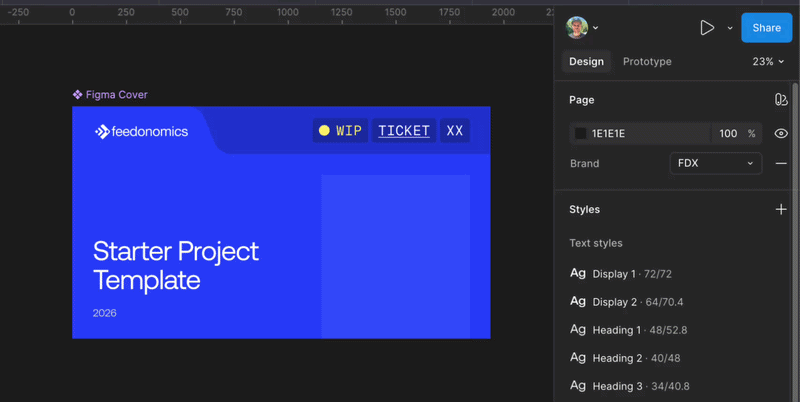
Task: Click the Brand label in Page section
Action: coord(585,164)
